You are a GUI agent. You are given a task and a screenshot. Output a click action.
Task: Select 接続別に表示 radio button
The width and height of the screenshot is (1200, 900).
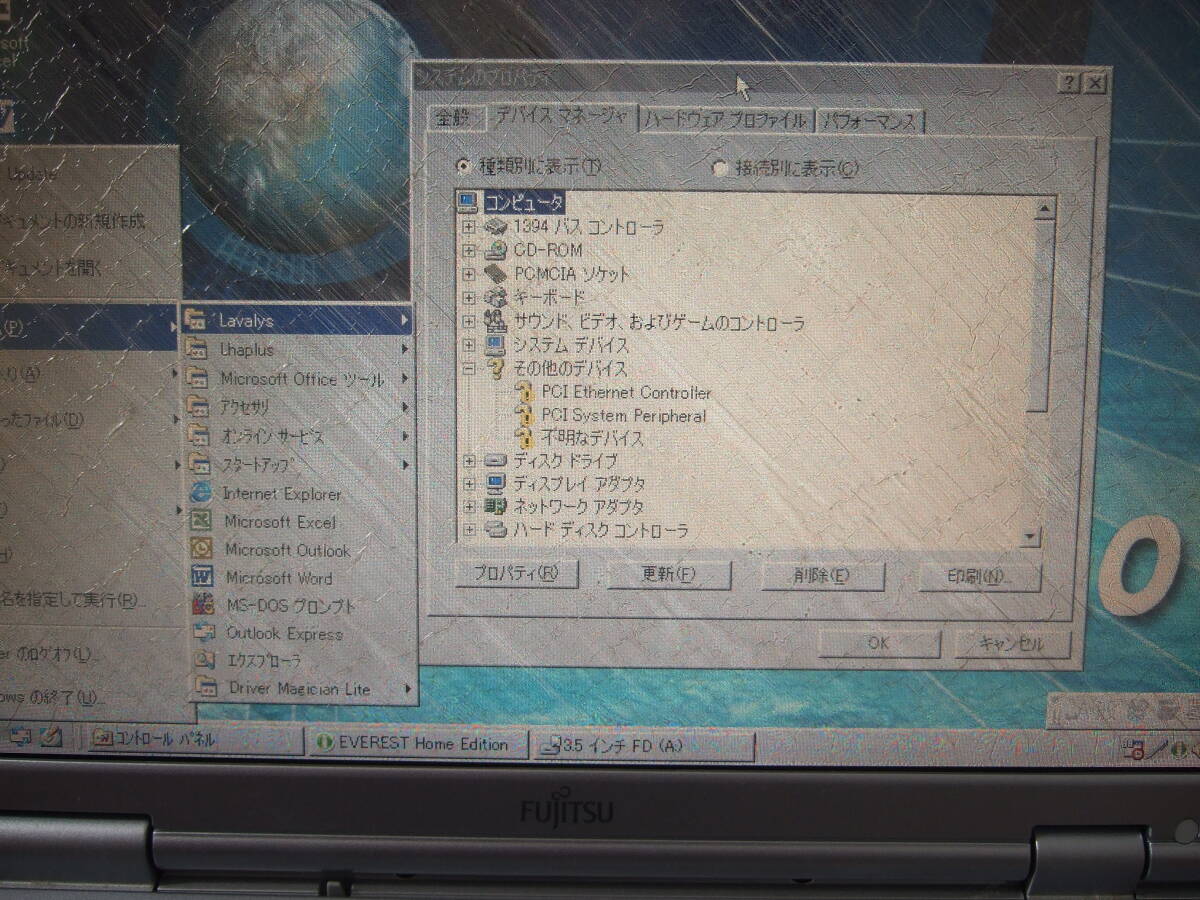point(720,168)
